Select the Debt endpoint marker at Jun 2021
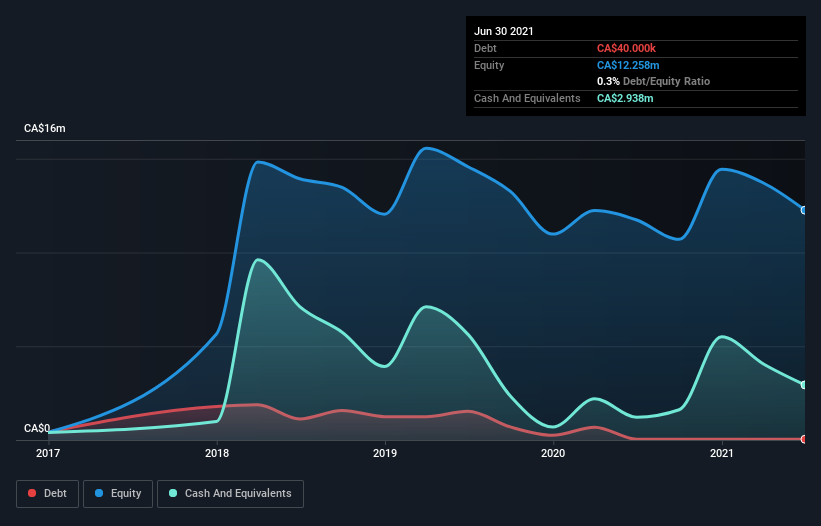The image size is (821, 526). click(x=804, y=439)
